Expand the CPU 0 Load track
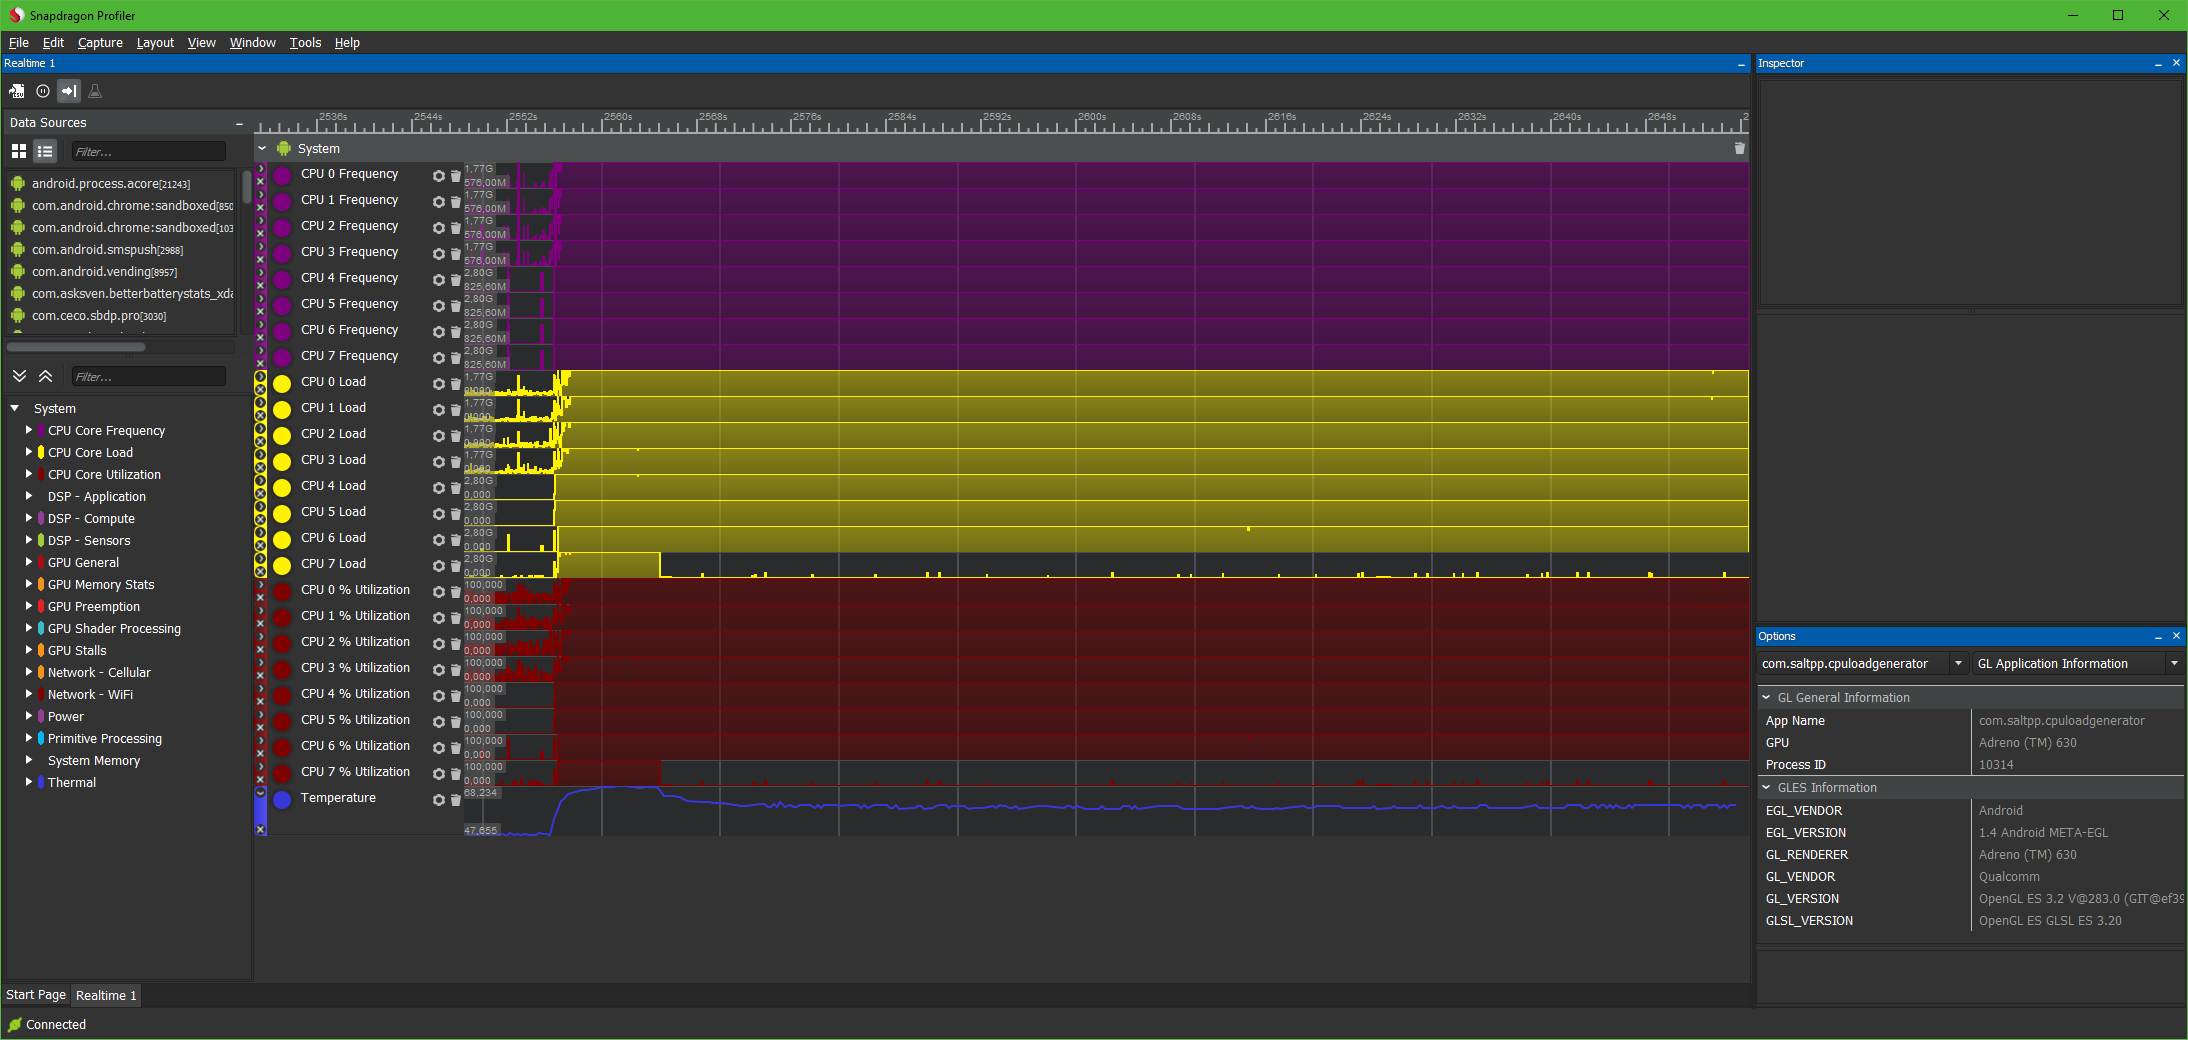 coord(261,376)
